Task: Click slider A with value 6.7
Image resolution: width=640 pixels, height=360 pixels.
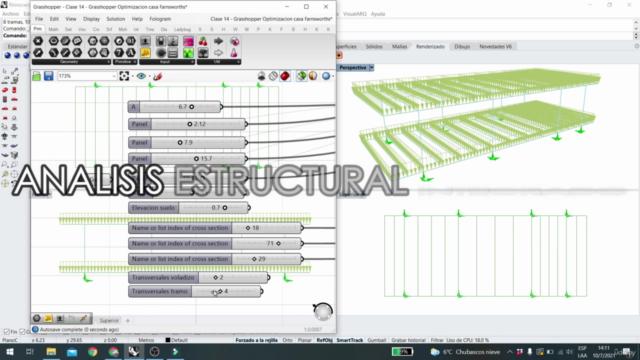Action: (x=174, y=107)
